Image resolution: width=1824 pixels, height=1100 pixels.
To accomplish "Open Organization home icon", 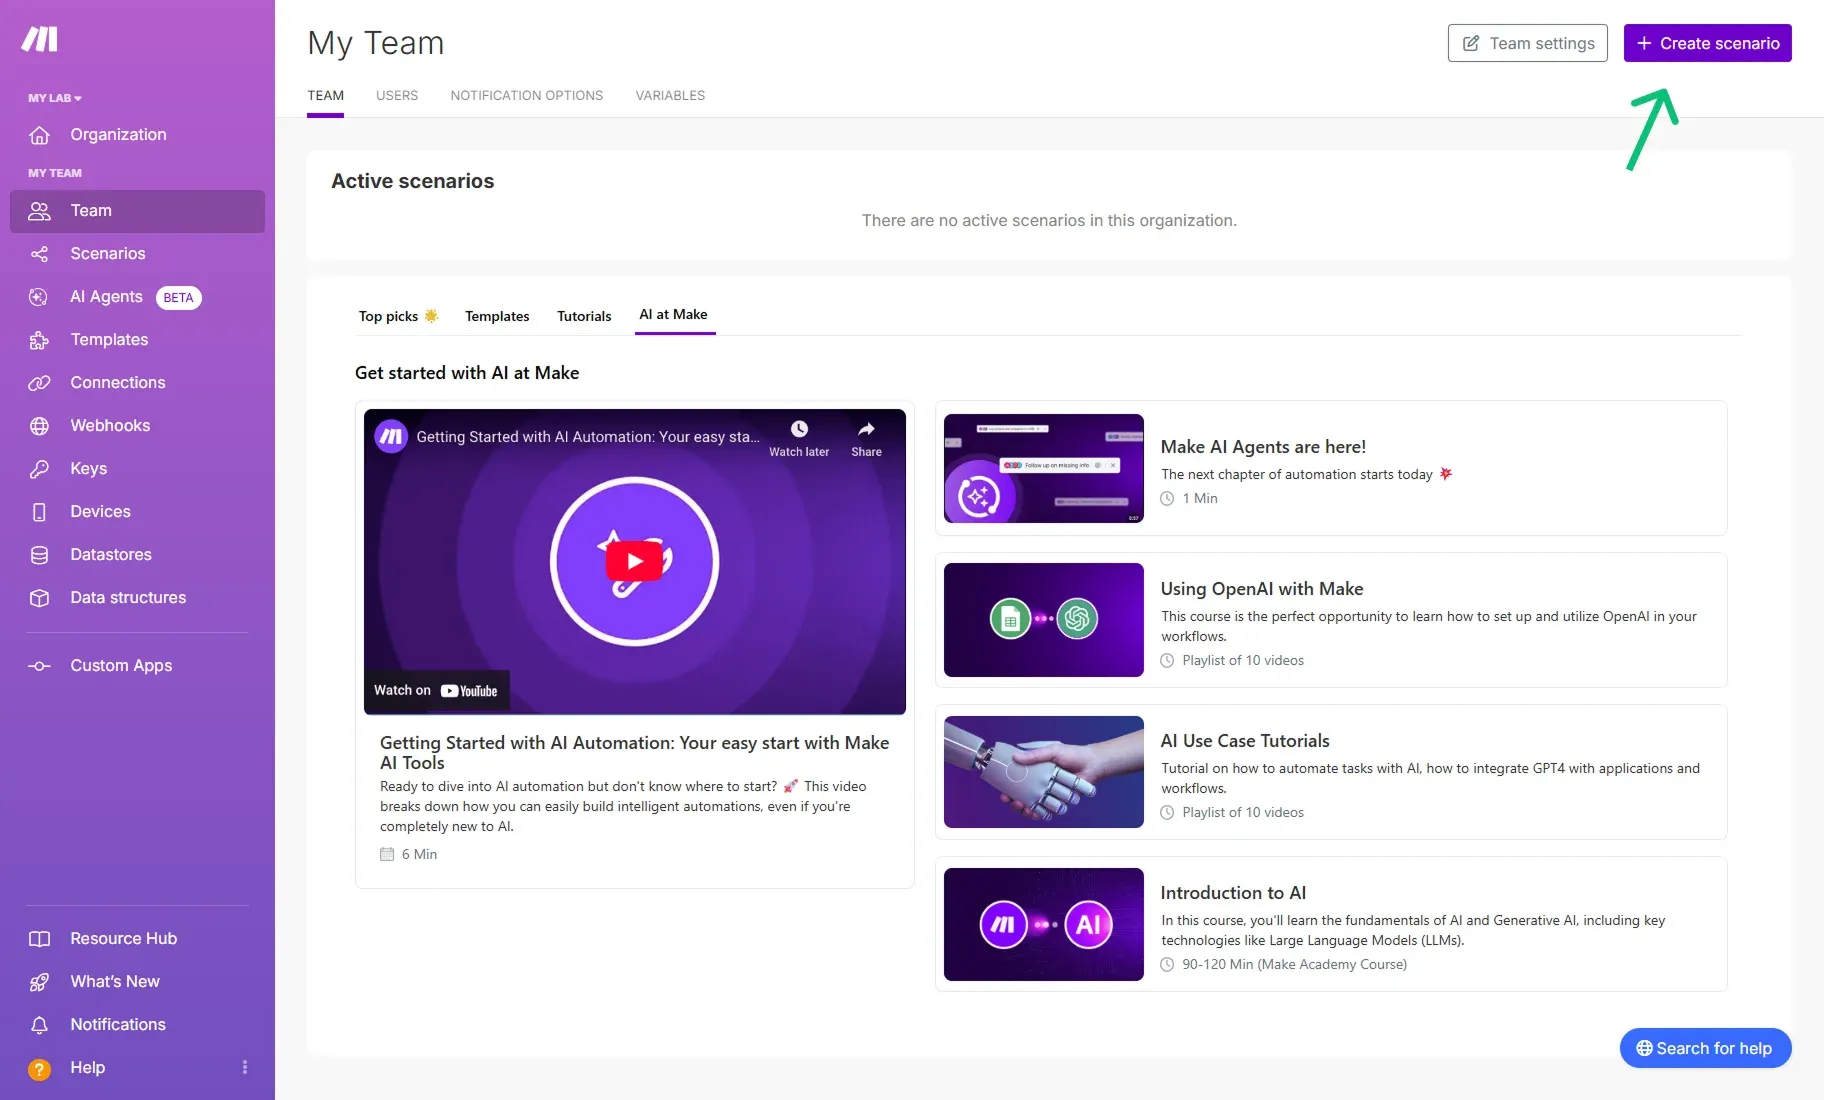I will 39,135.
